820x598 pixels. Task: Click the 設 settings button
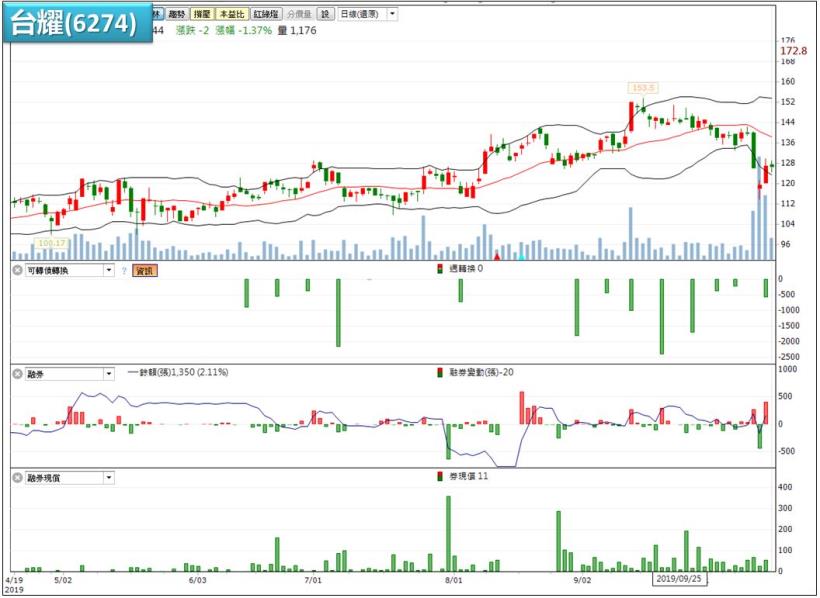(325, 15)
